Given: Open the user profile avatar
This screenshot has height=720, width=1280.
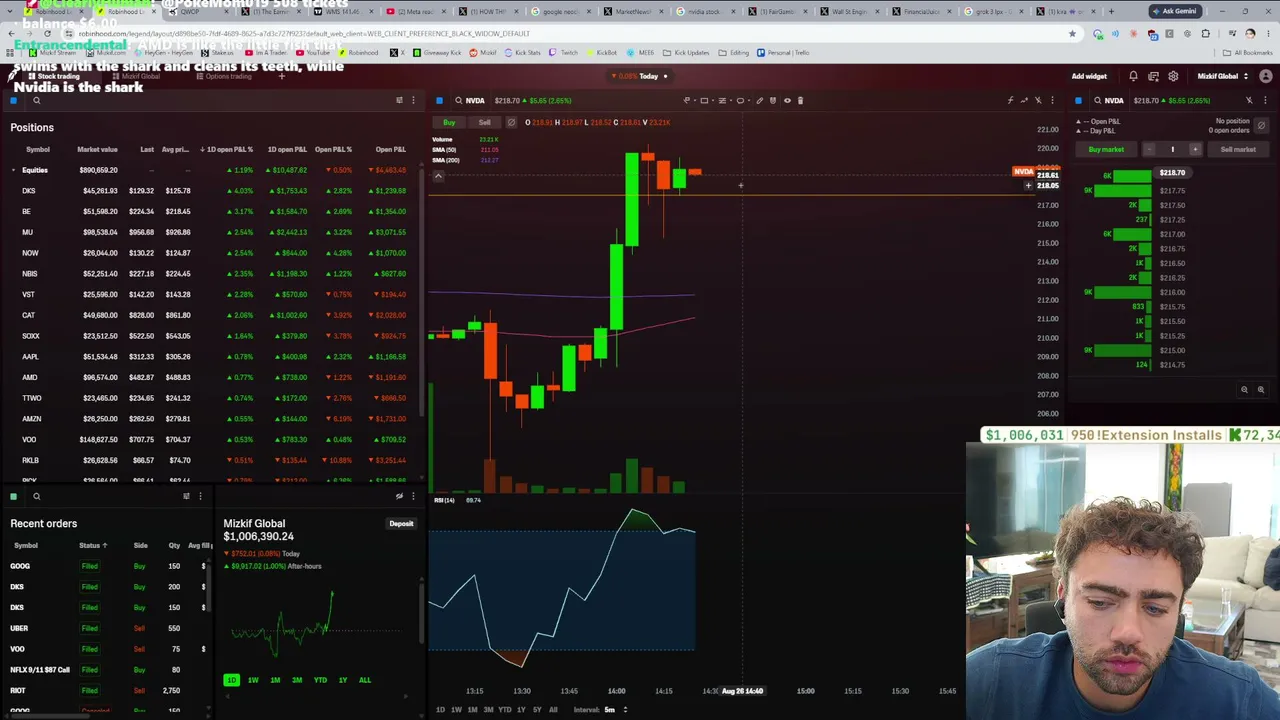Looking at the screenshot, I should (x=1265, y=76).
